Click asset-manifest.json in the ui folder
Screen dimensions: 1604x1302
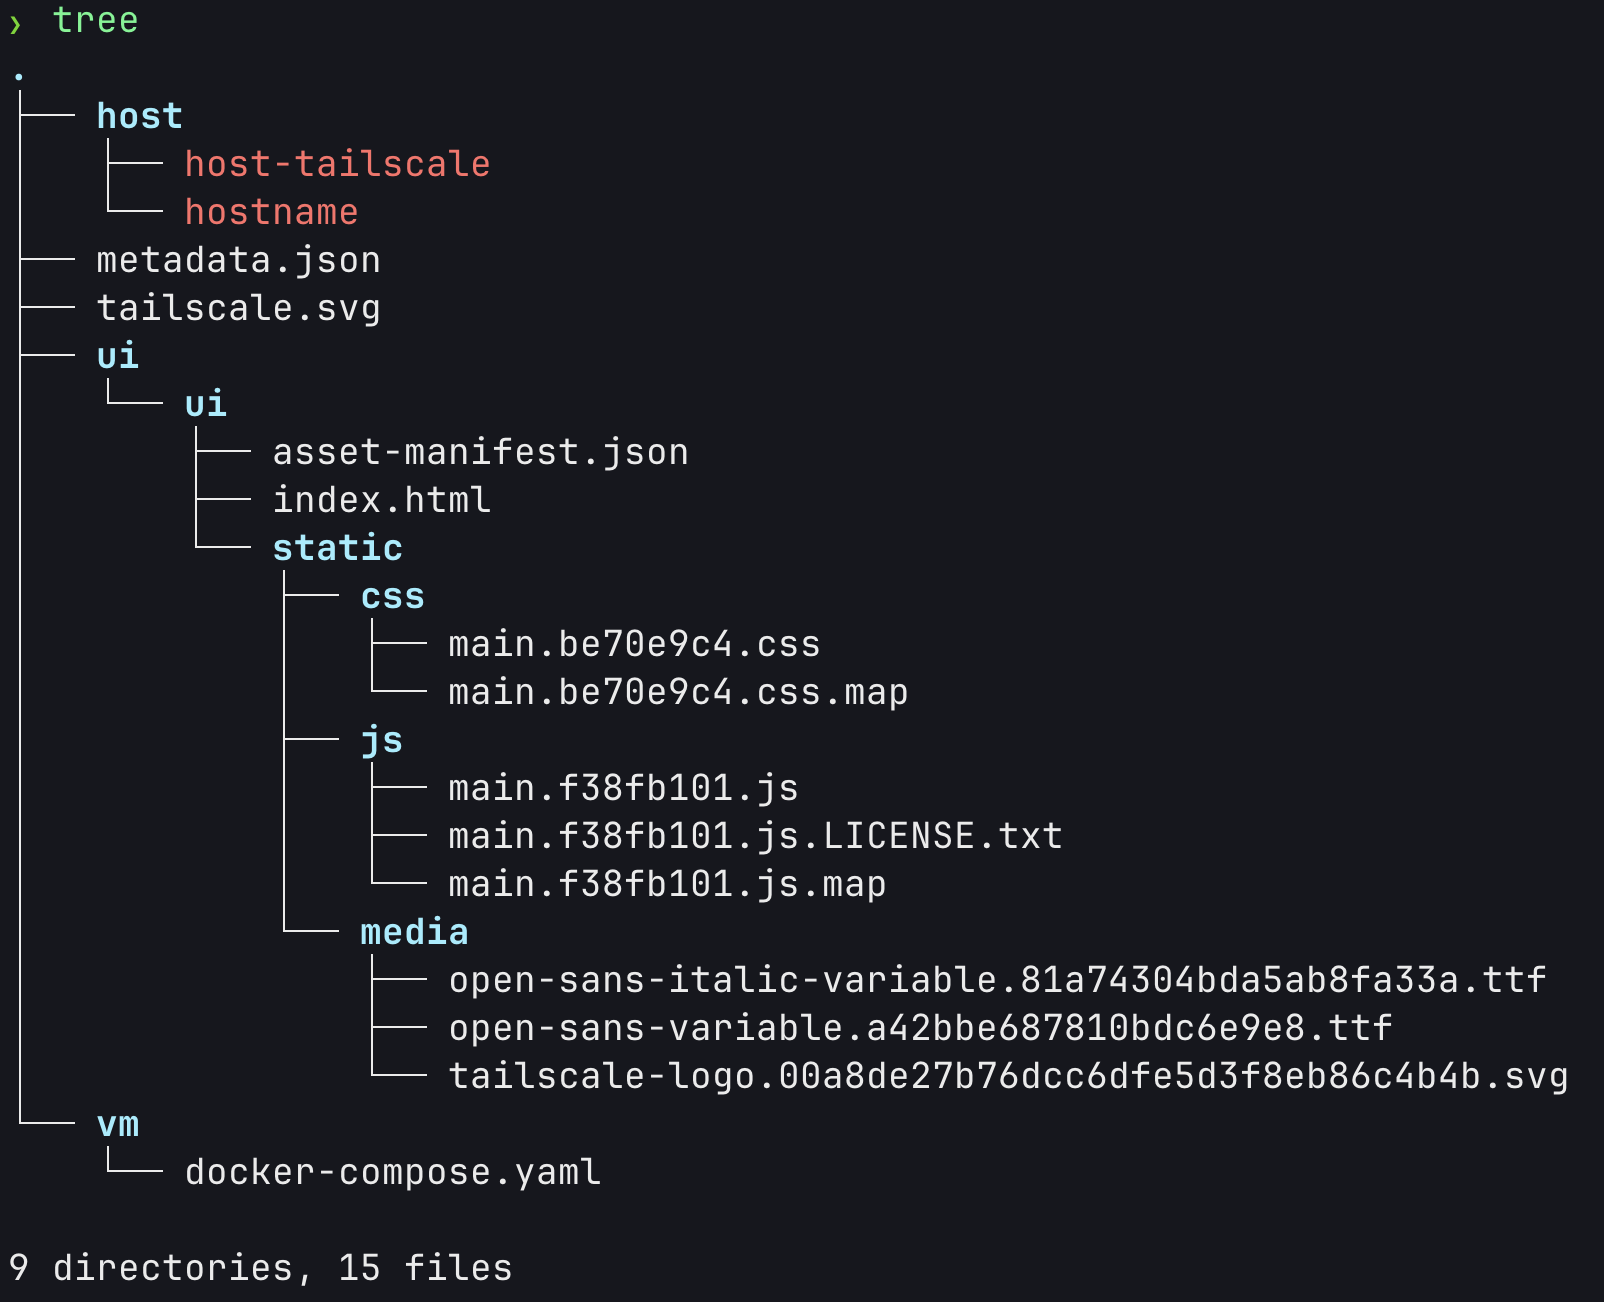(480, 452)
